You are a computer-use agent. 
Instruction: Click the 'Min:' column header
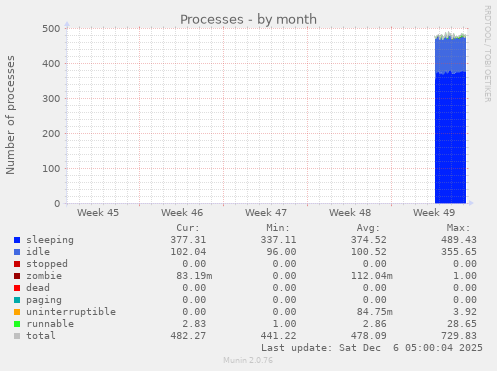coord(278,228)
